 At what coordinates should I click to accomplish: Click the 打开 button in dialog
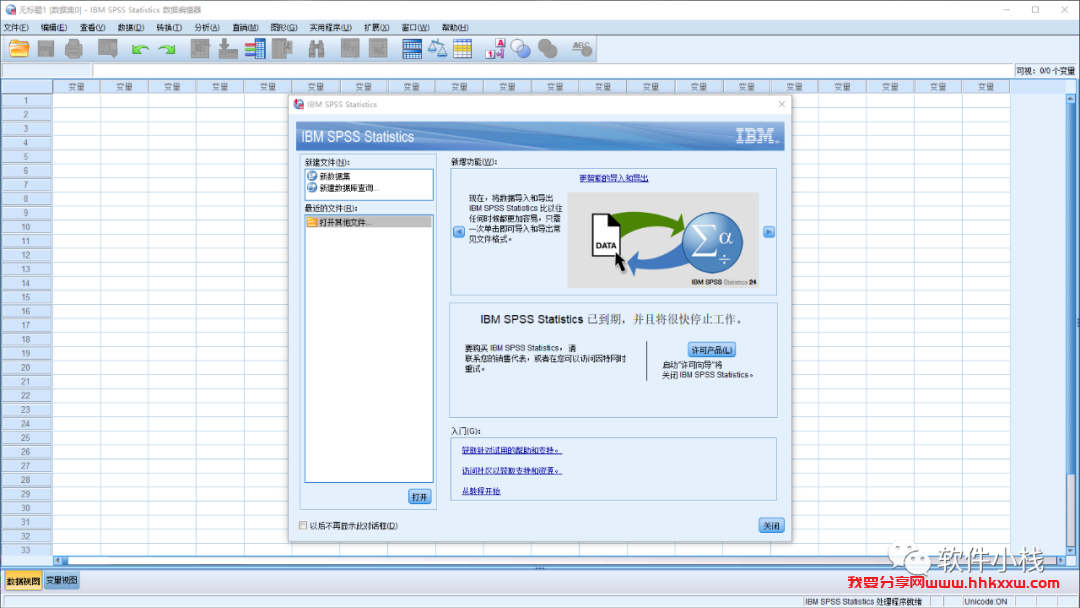pyautogui.click(x=419, y=496)
